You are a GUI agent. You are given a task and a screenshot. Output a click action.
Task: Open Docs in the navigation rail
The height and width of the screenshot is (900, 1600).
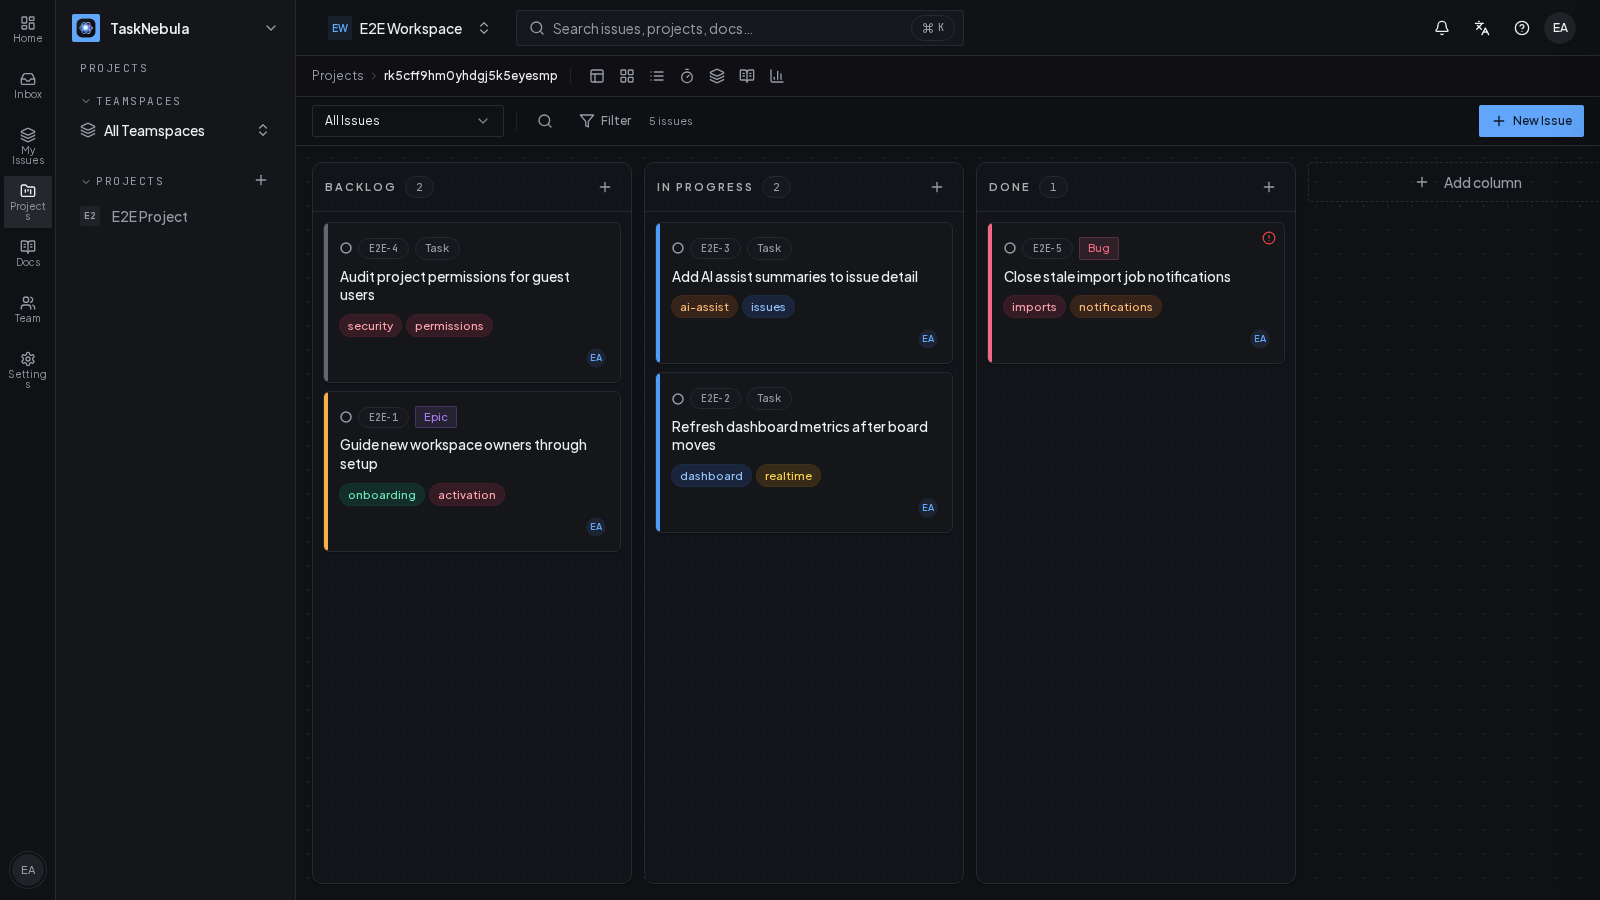coord(28,254)
